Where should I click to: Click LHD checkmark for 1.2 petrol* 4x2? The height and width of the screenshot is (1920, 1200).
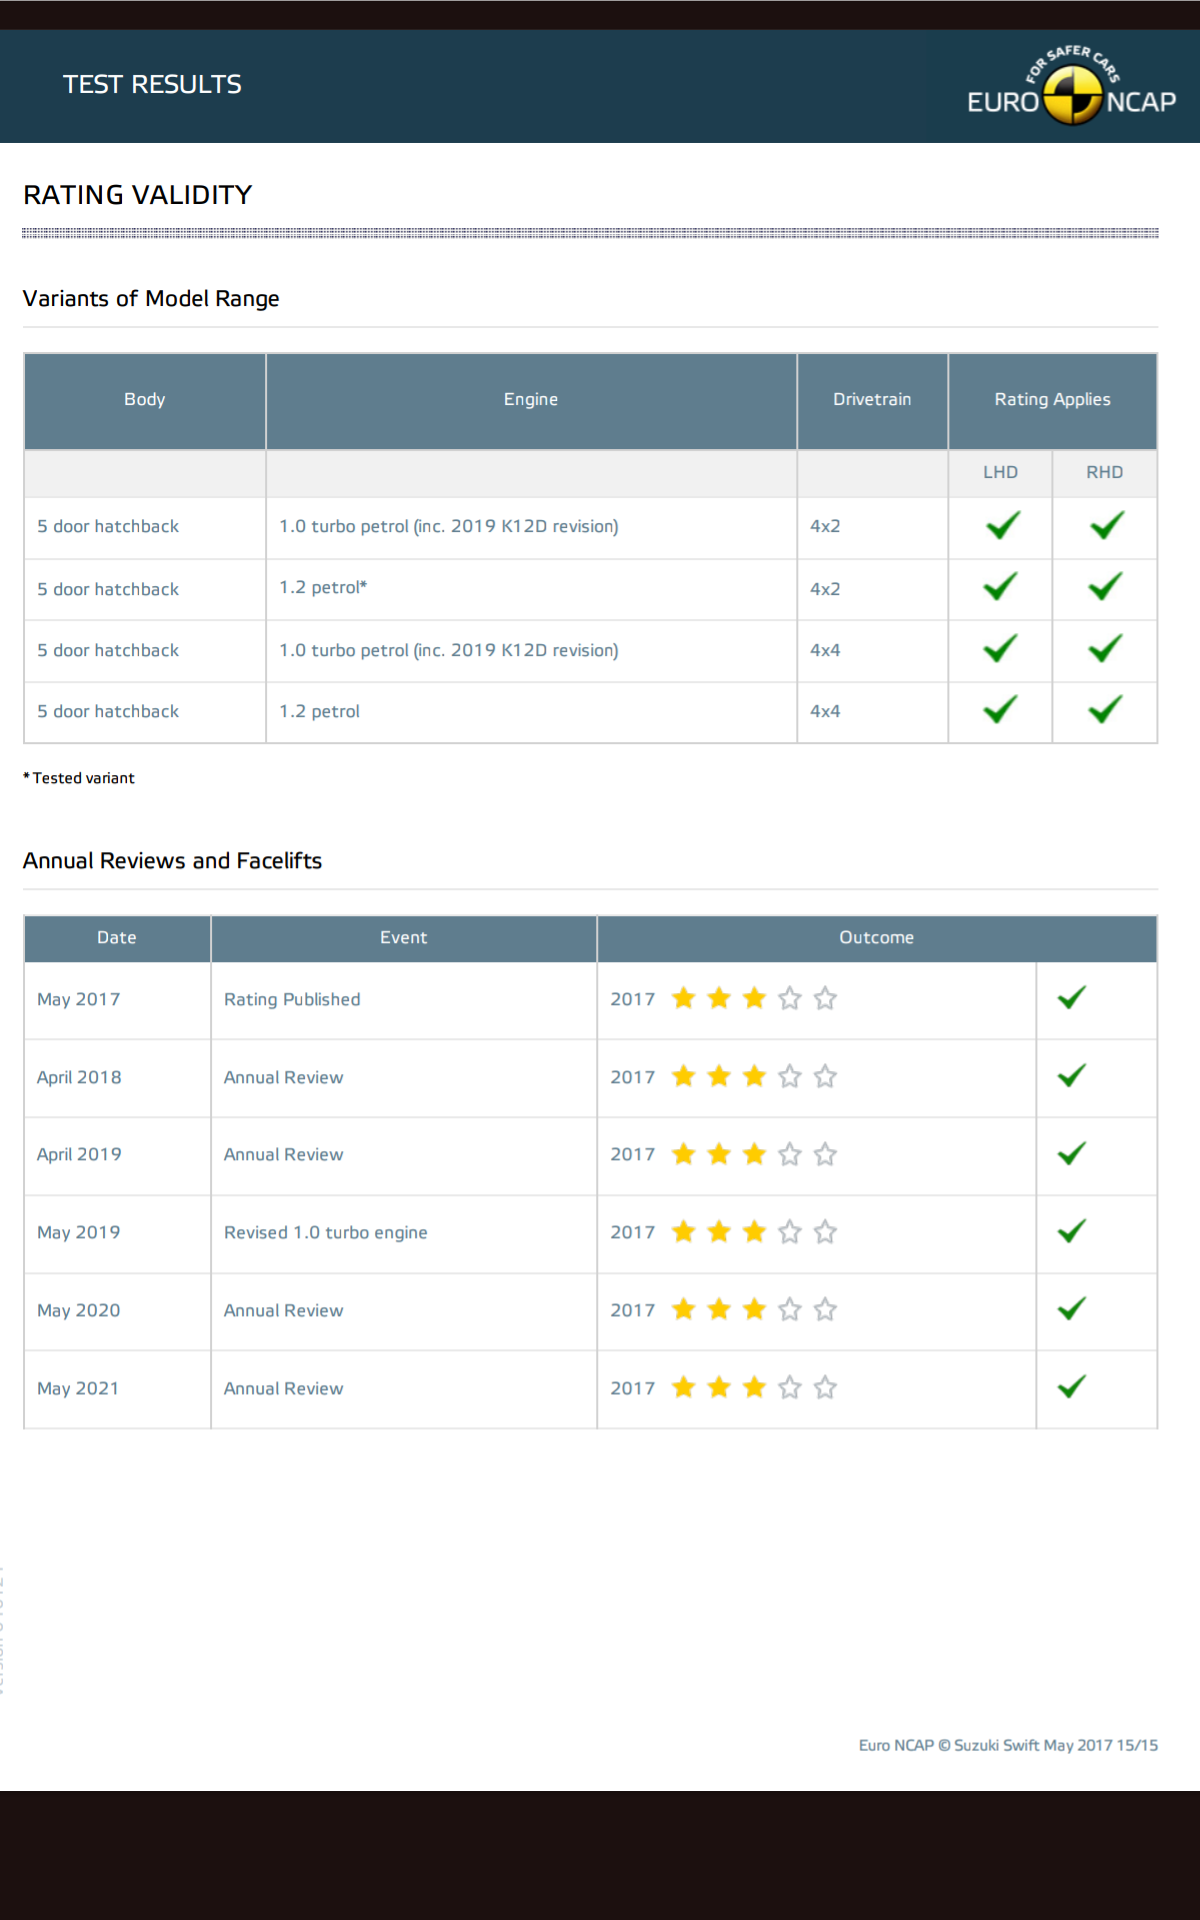(x=1000, y=586)
